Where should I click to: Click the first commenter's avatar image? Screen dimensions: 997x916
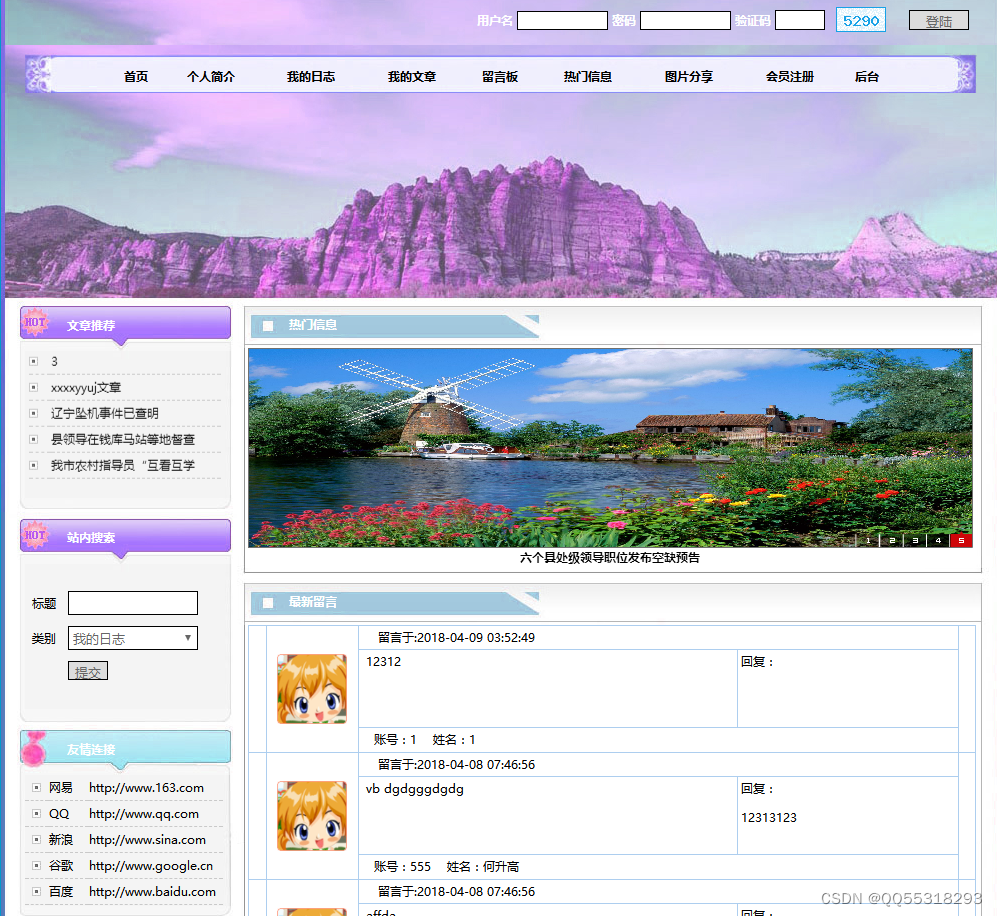click(311, 689)
